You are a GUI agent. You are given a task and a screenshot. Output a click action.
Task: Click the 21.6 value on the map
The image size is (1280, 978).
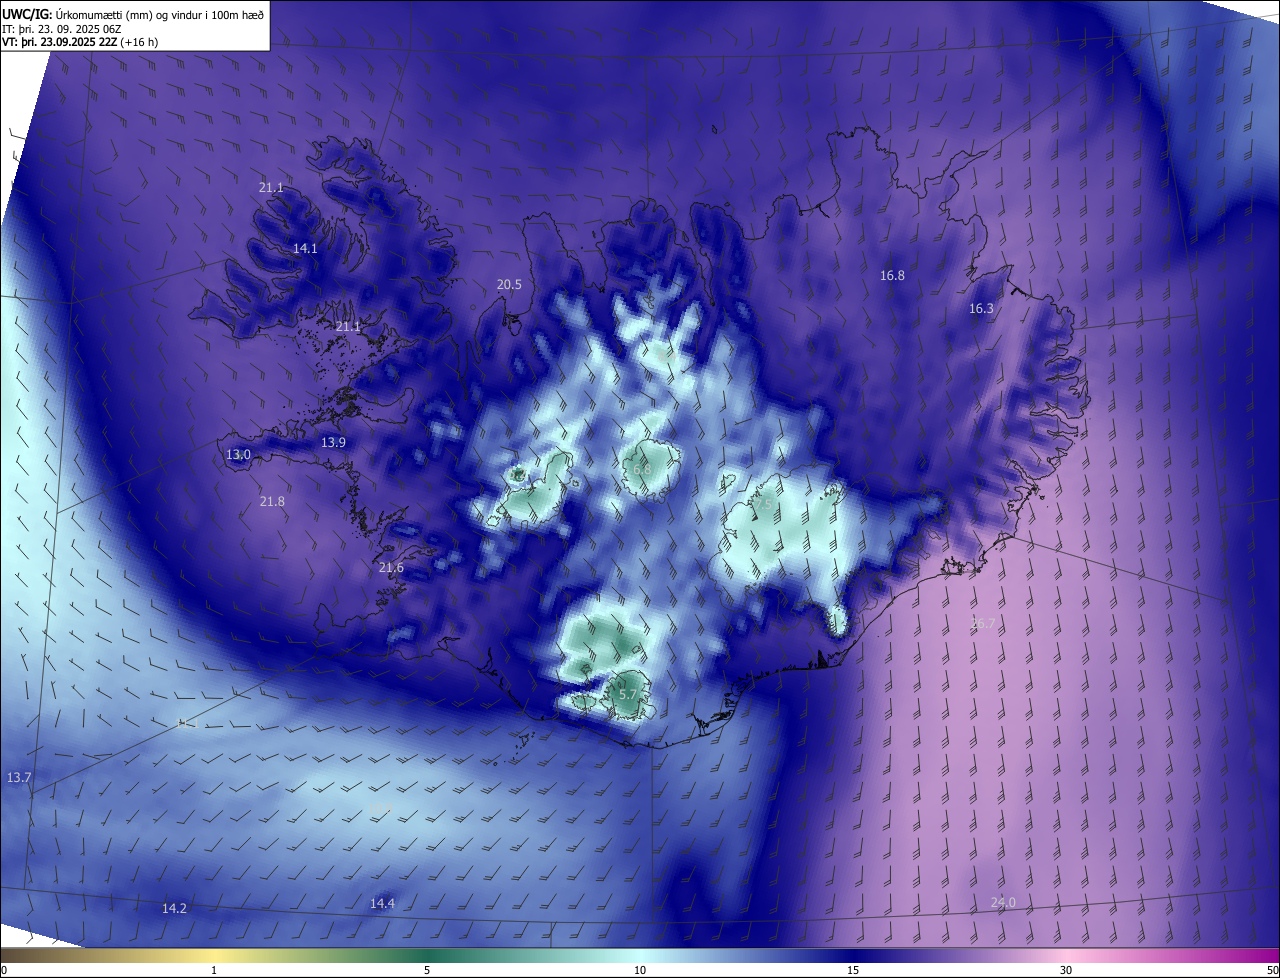pyautogui.click(x=391, y=568)
